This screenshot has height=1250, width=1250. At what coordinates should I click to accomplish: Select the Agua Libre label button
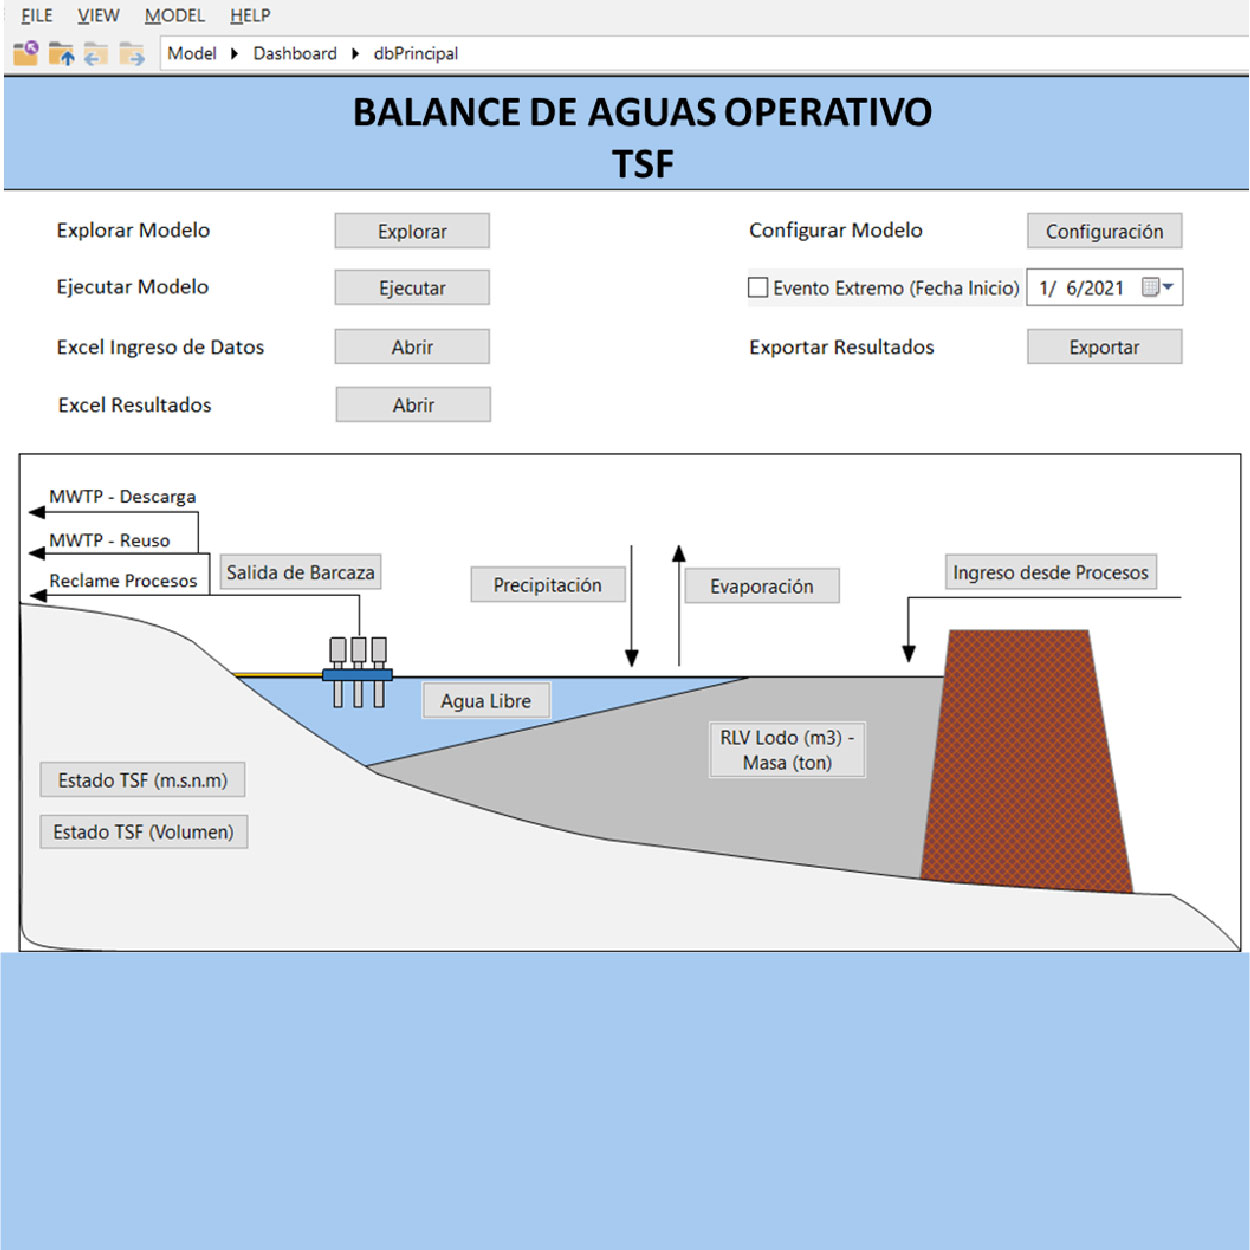coord(486,701)
